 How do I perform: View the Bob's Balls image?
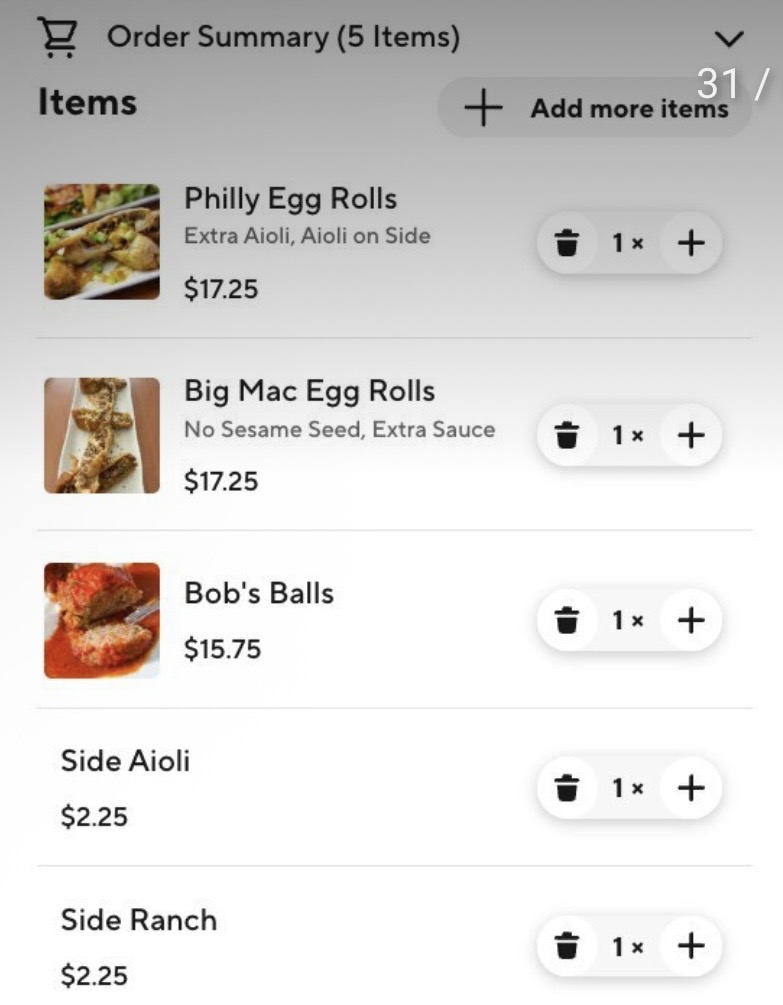[102, 620]
